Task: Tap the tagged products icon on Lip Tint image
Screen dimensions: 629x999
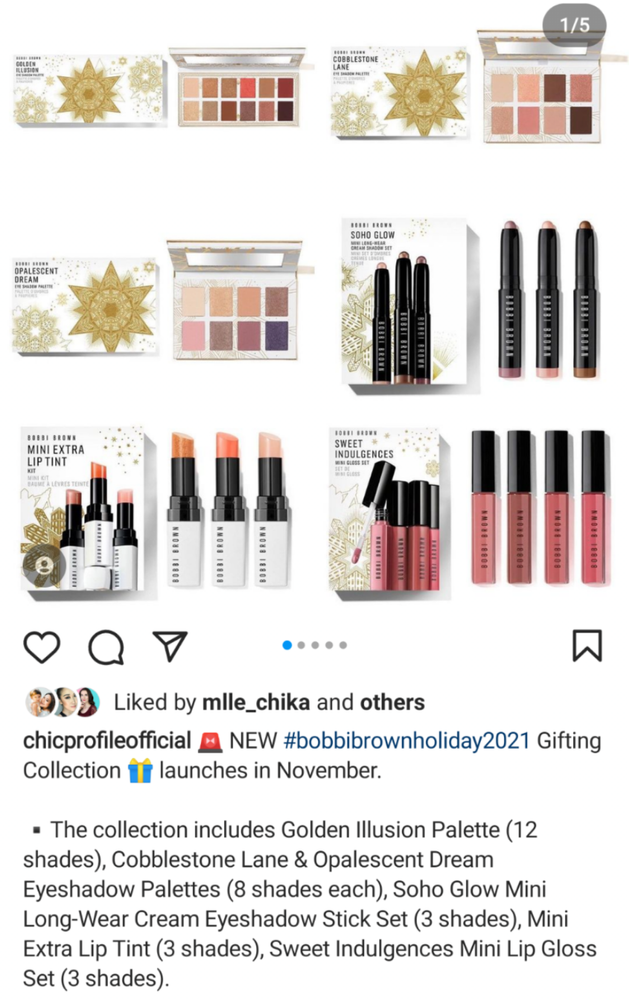Action: click(44, 564)
